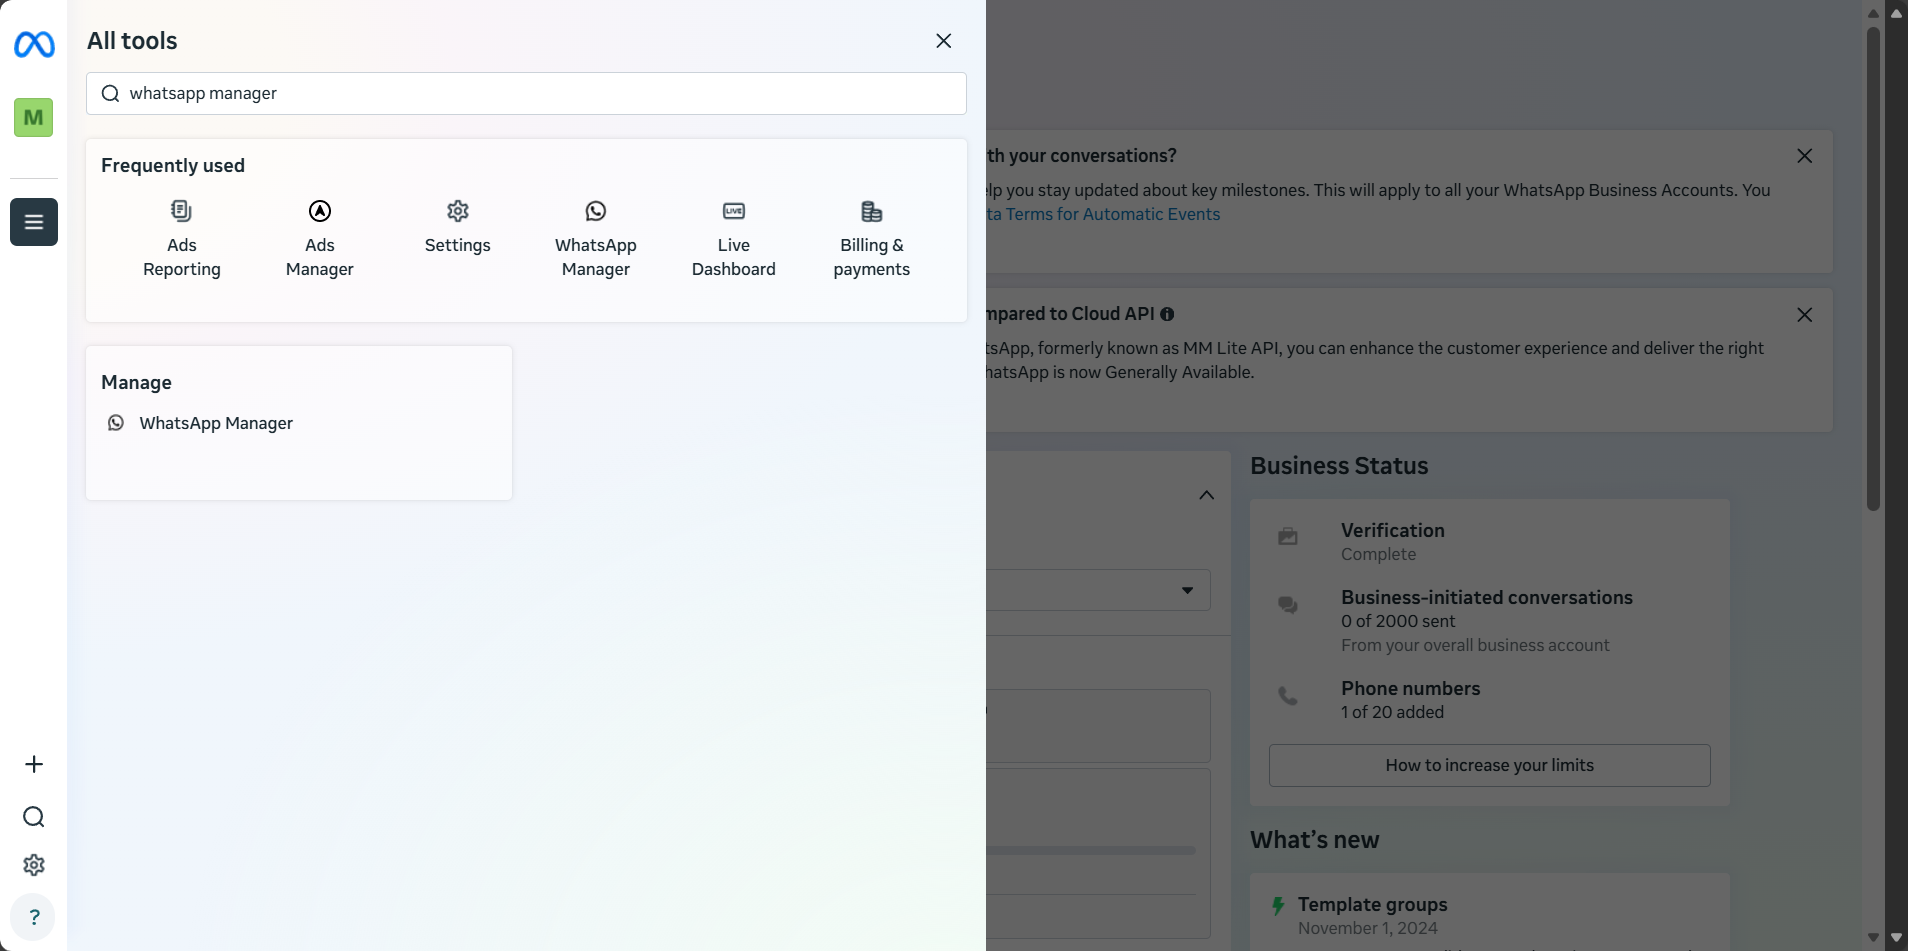Click the Manage section heading
This screenshot has height=951, width=1908.
(x=136, y=383)
